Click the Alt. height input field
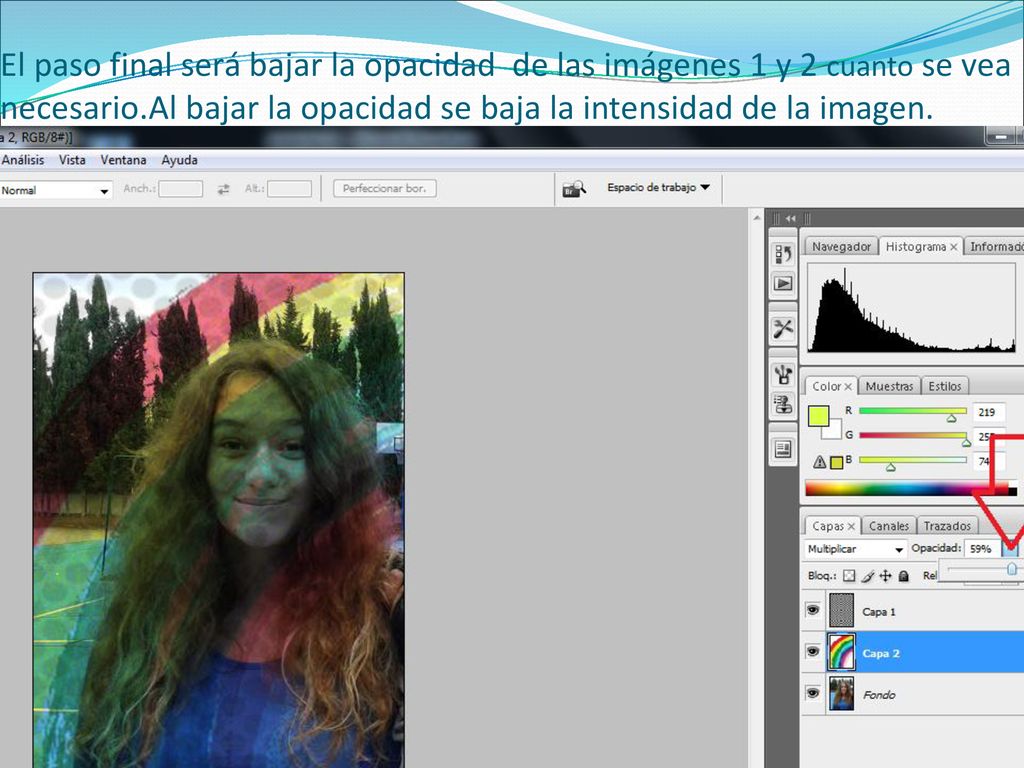 pyautogui.click(x=289, y=189)
